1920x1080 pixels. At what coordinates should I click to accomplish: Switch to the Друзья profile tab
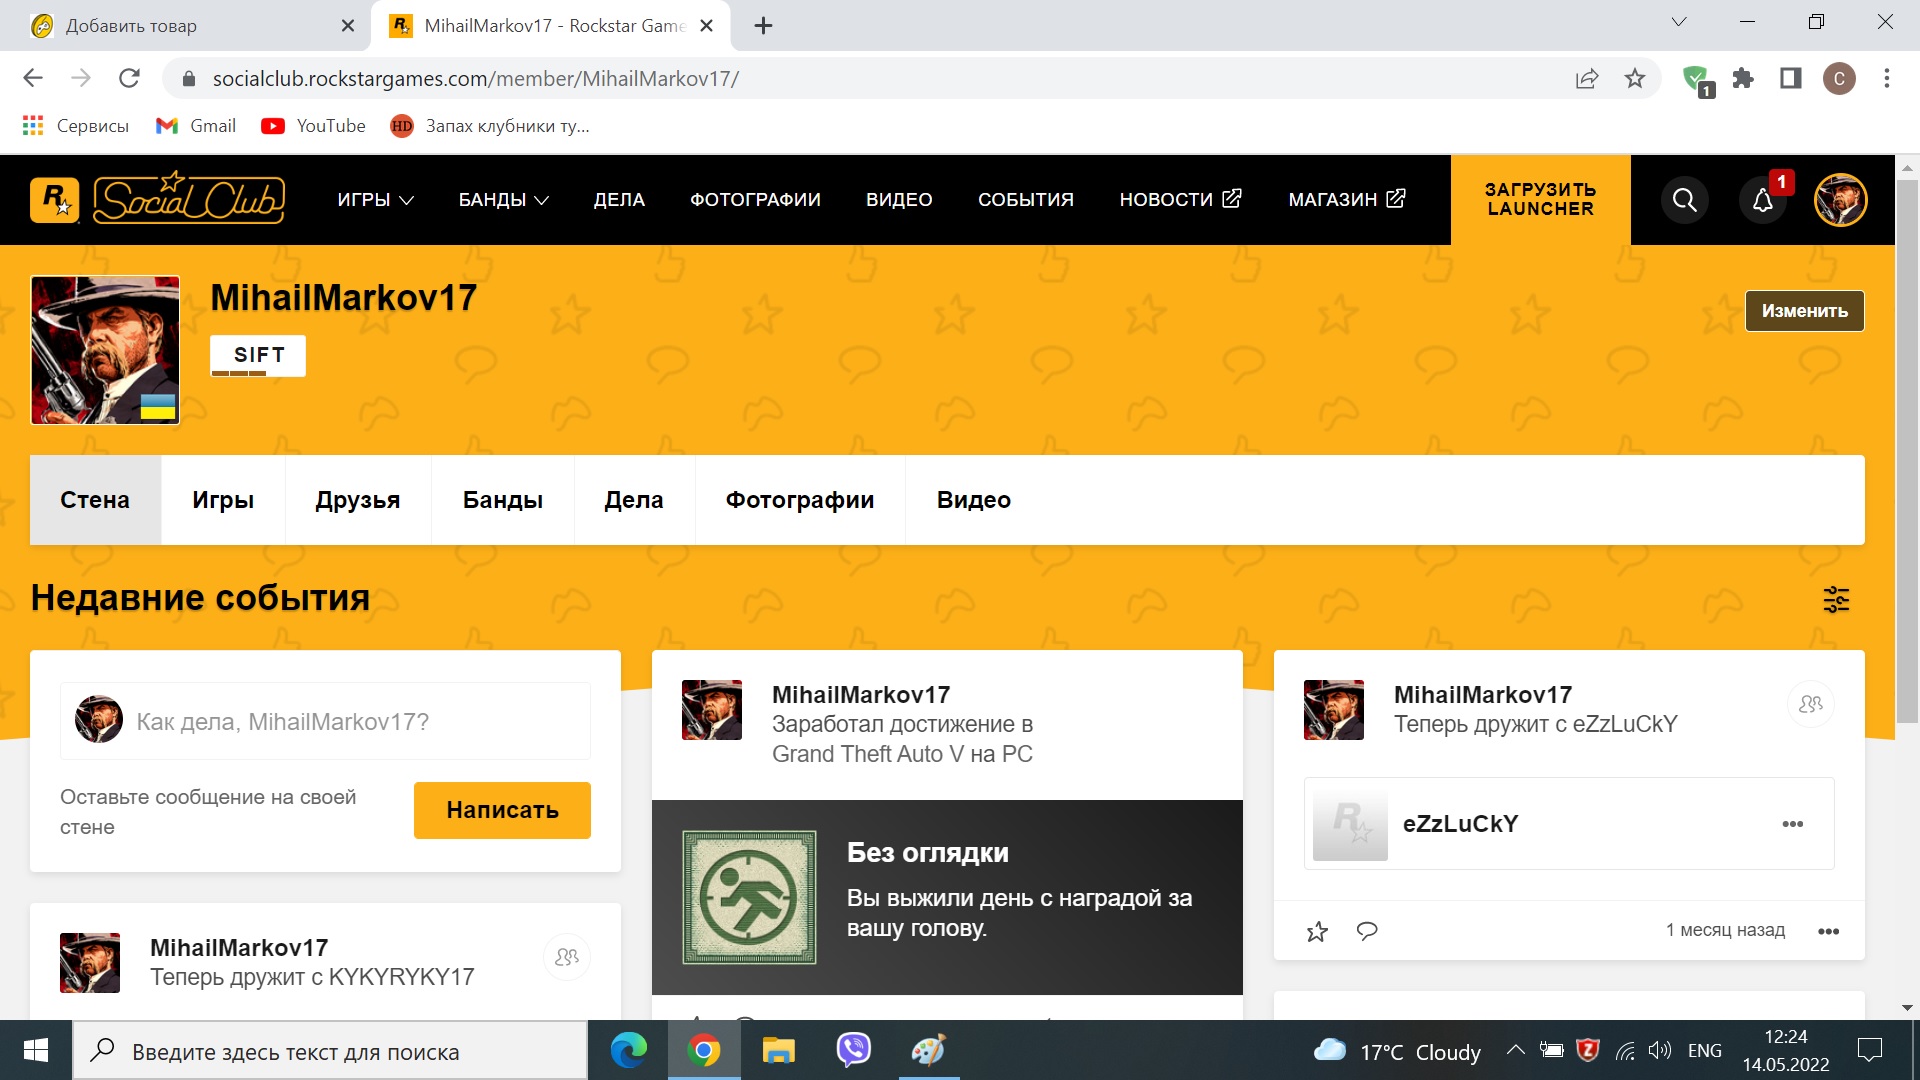click(x=358, y=500)
